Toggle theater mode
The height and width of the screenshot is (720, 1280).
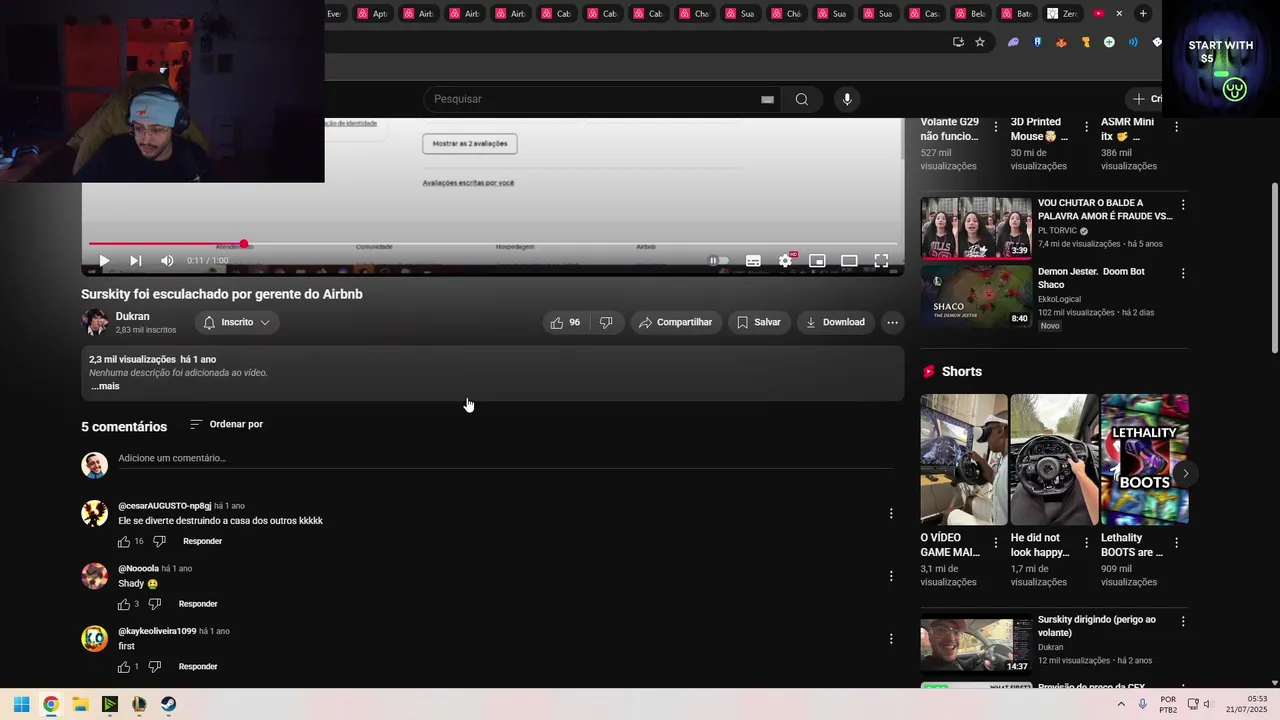(x=849, y=261)
